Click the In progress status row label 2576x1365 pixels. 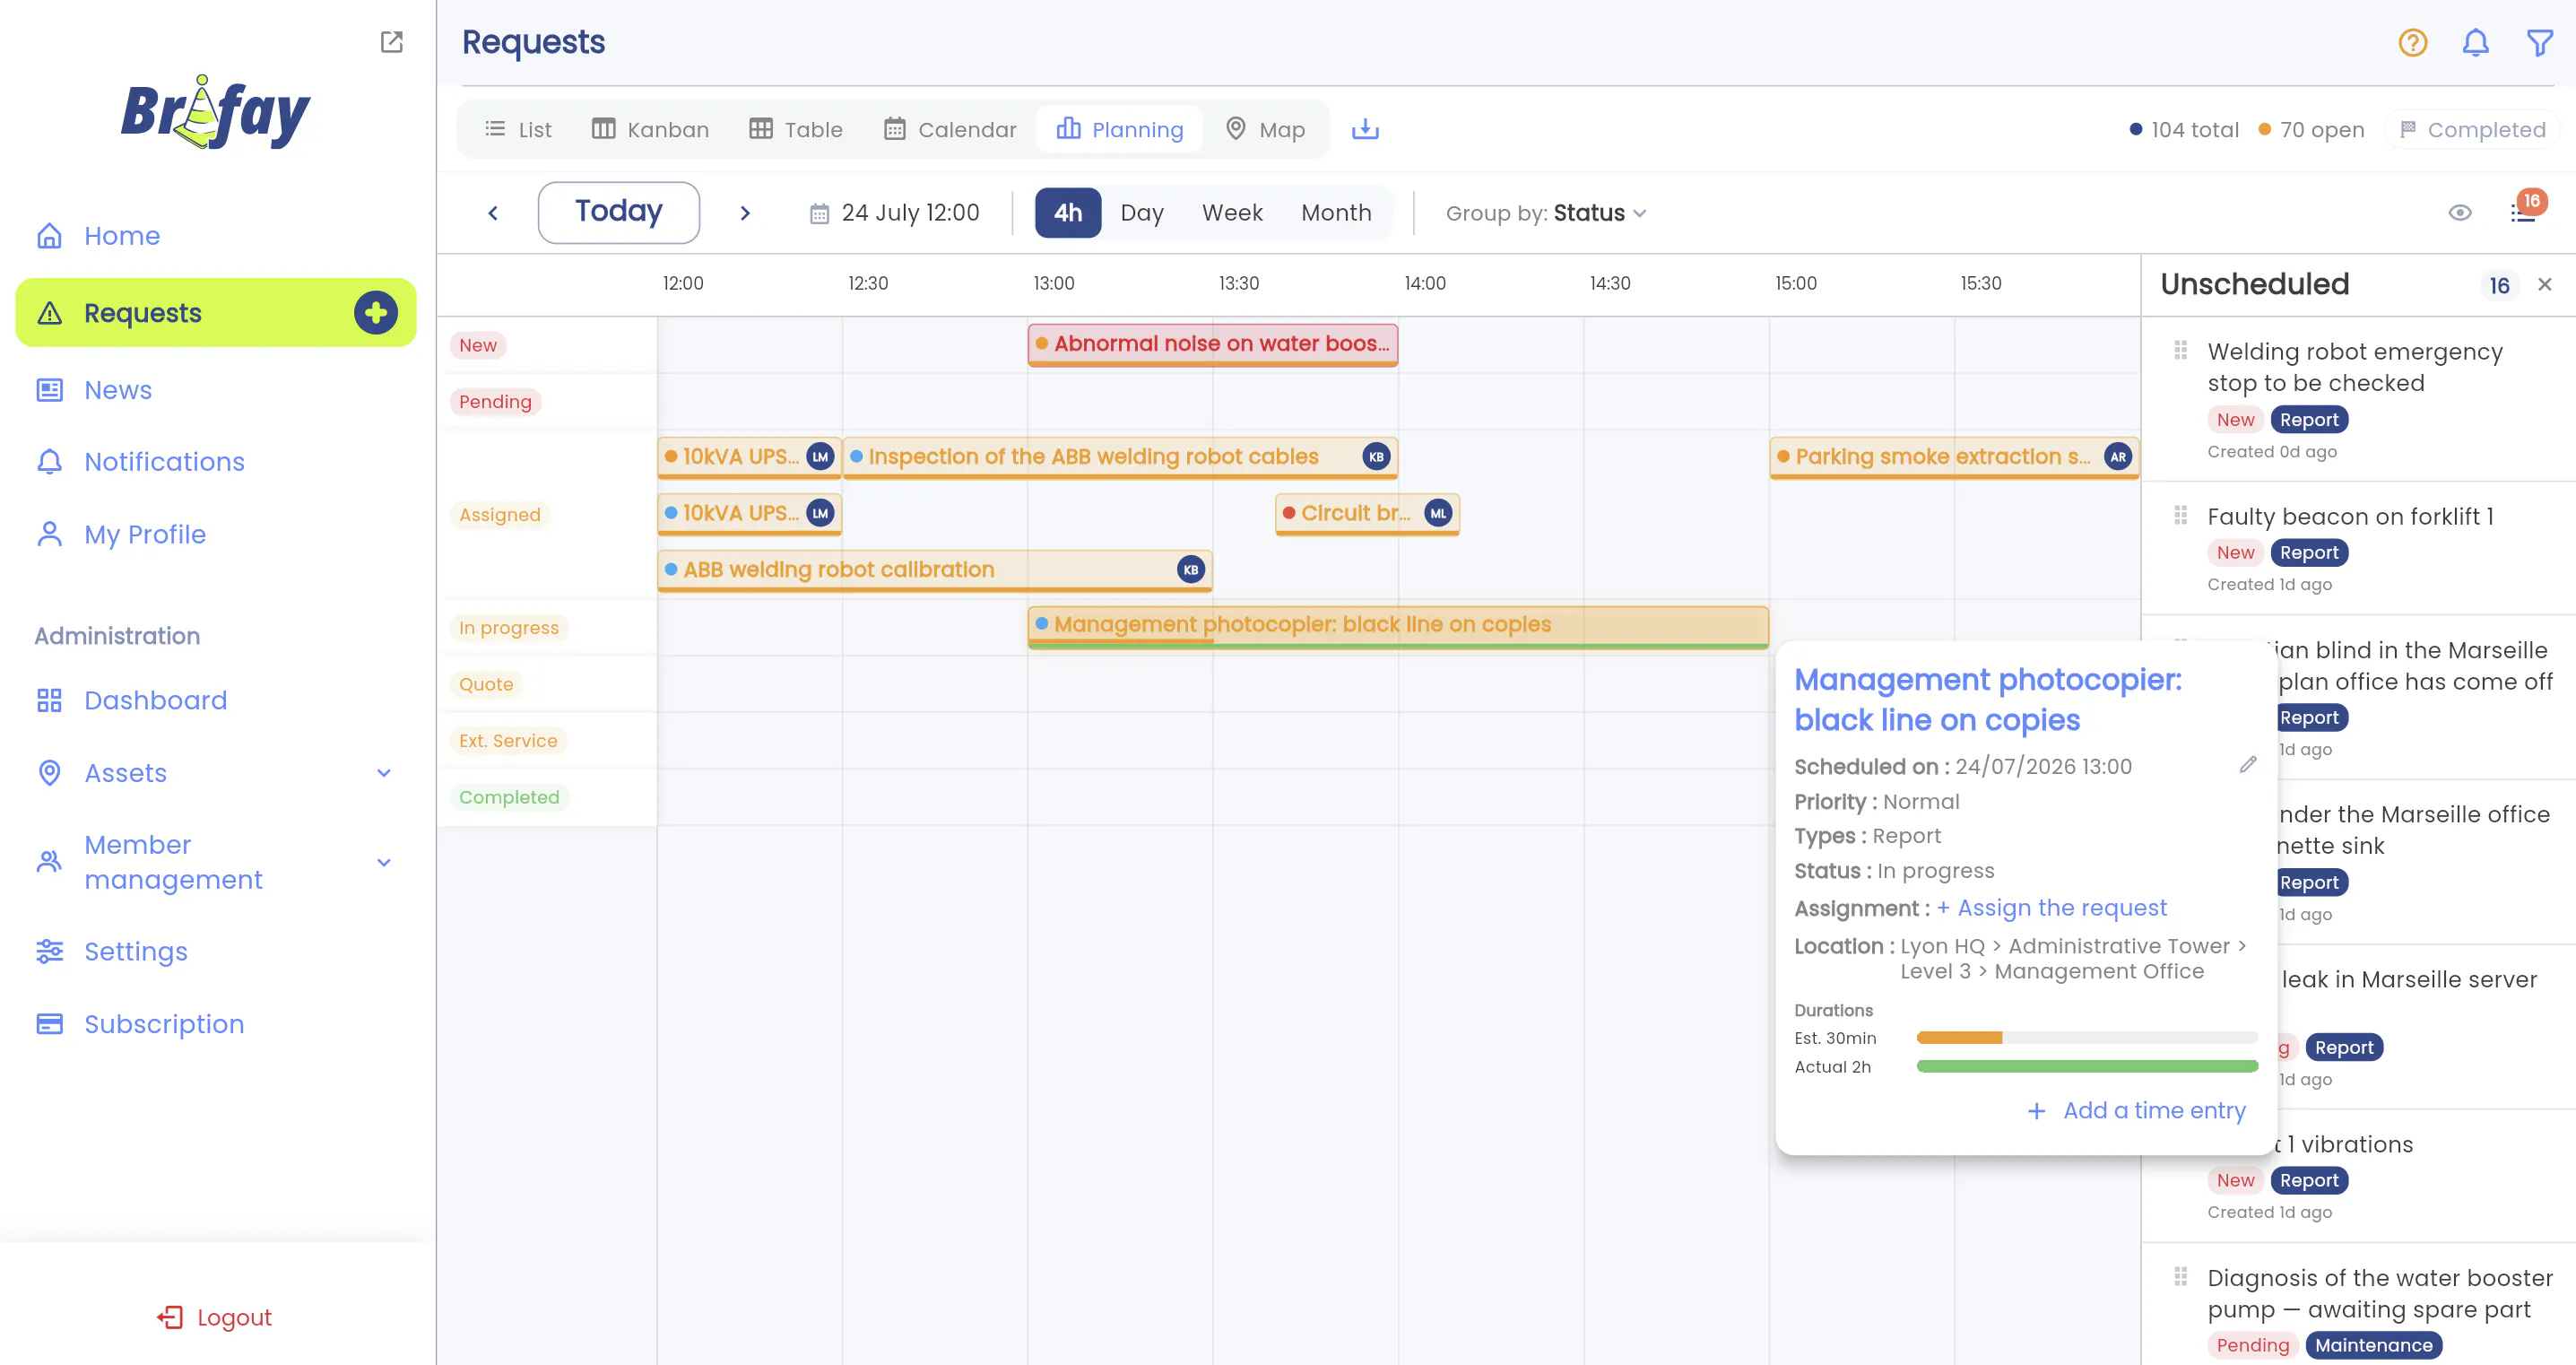[509, 628]
